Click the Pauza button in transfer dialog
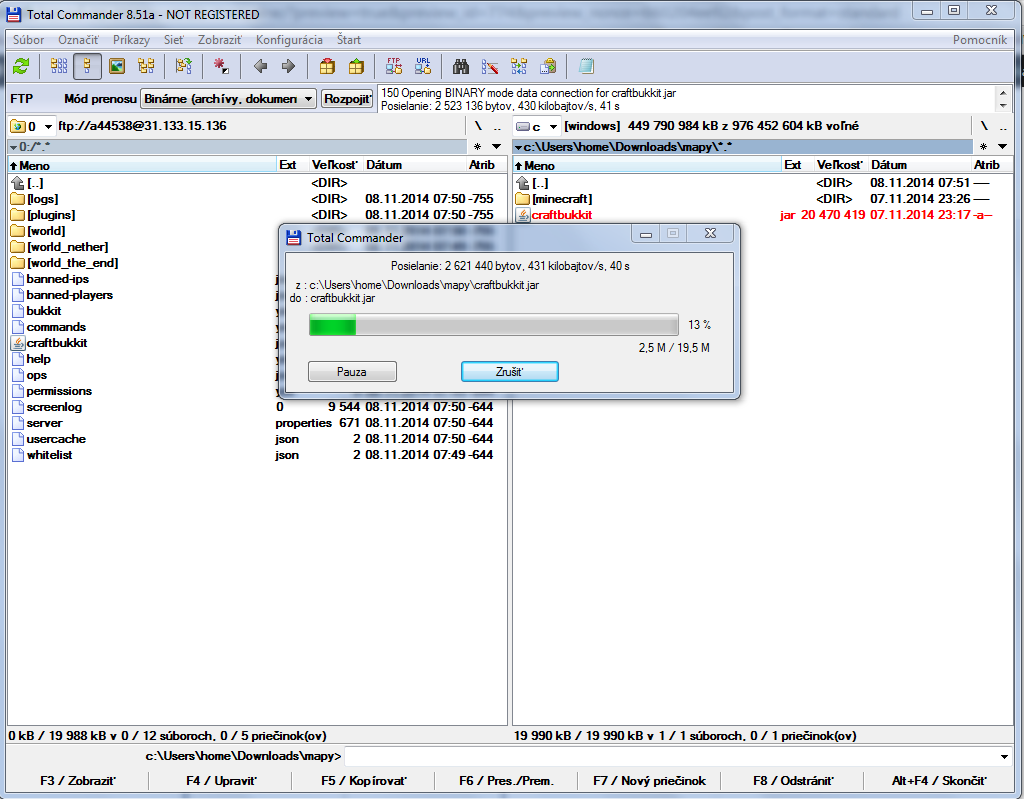1024x799 pixels. [x=352, y=372]
